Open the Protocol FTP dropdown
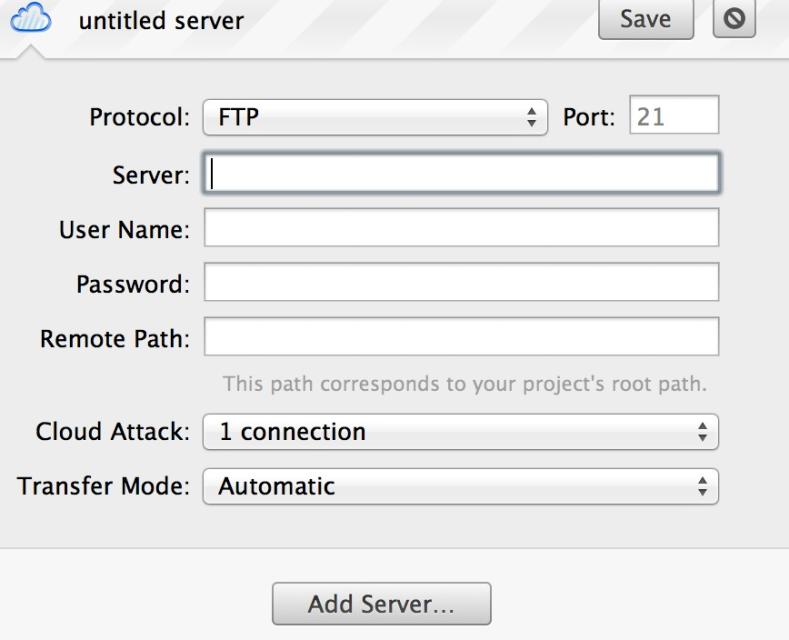Image resolution: width=789 pixels, height=640 pixels. point(375,117)
